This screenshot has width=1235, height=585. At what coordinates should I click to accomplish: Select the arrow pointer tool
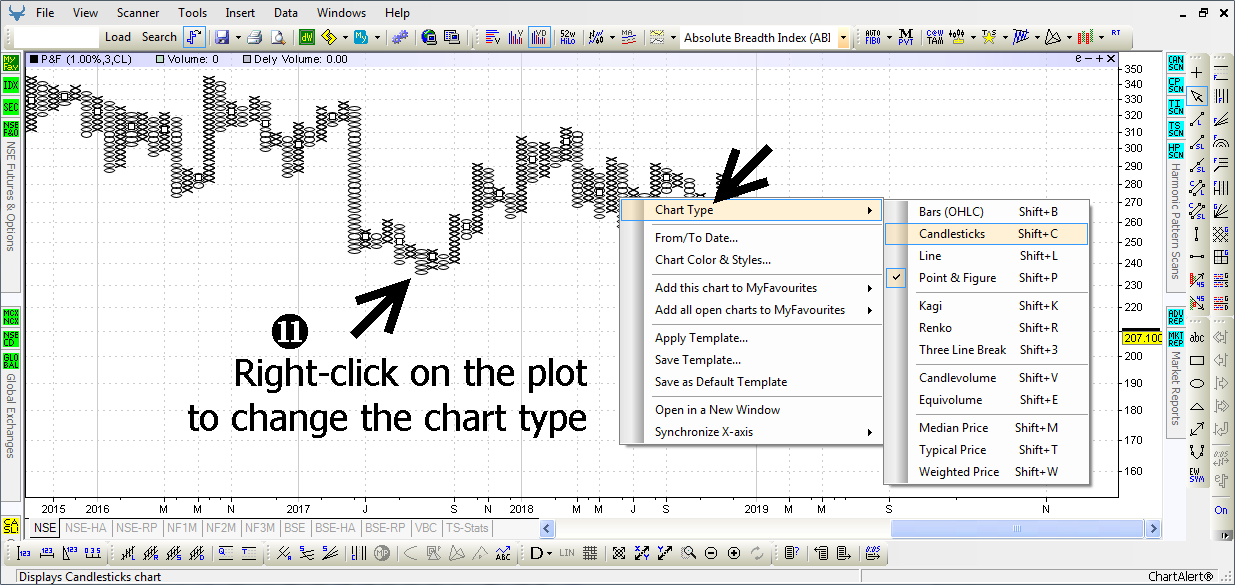1197,96
